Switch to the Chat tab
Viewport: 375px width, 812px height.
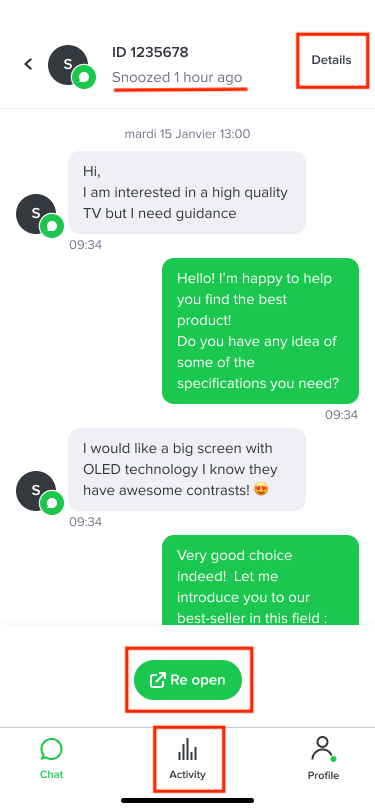(51, 760)
